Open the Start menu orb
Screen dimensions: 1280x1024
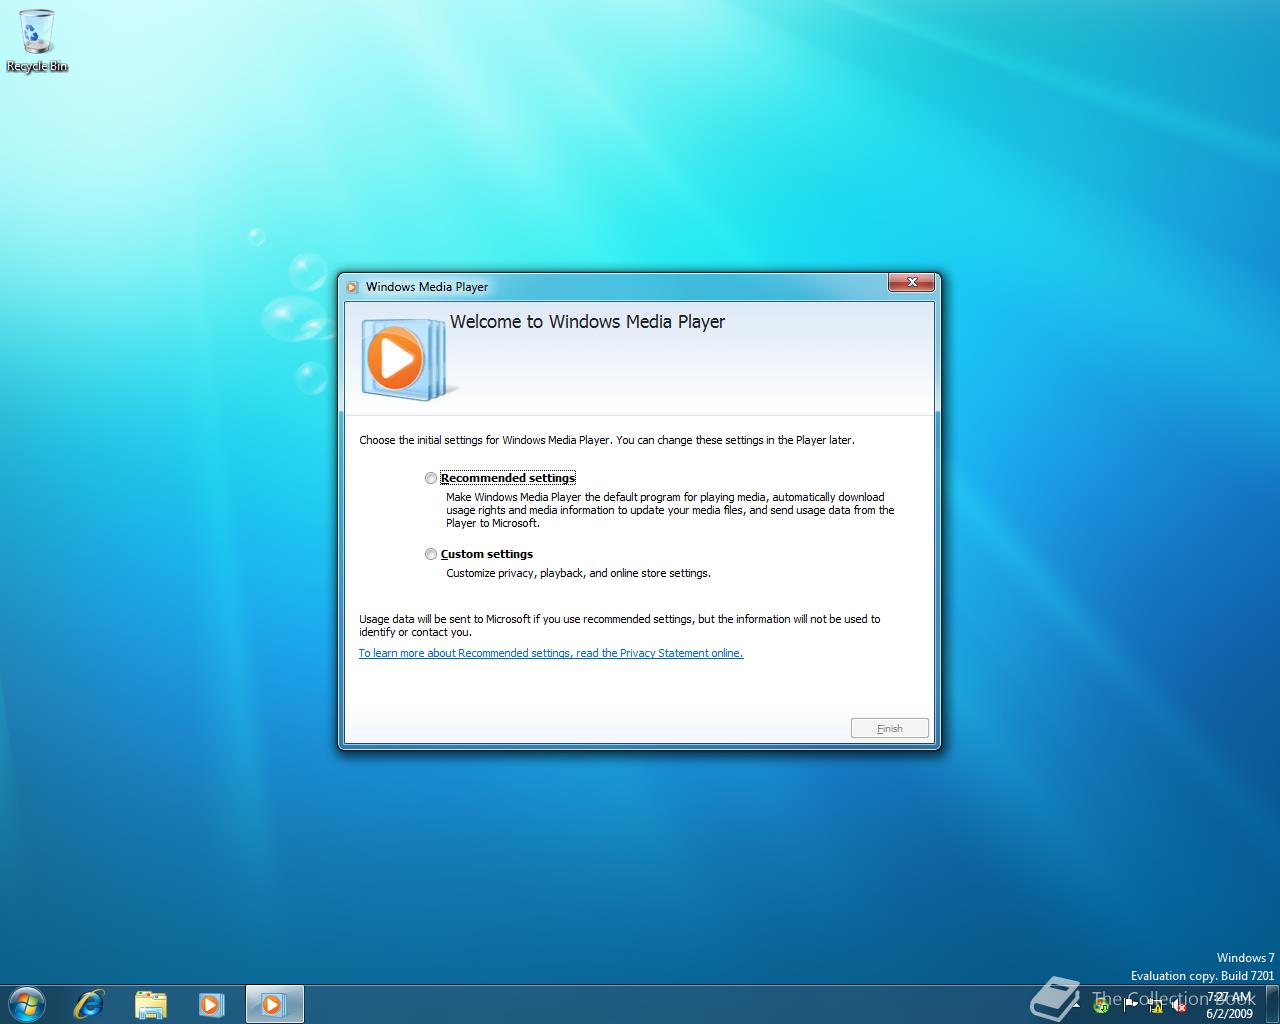[26, 1004]
